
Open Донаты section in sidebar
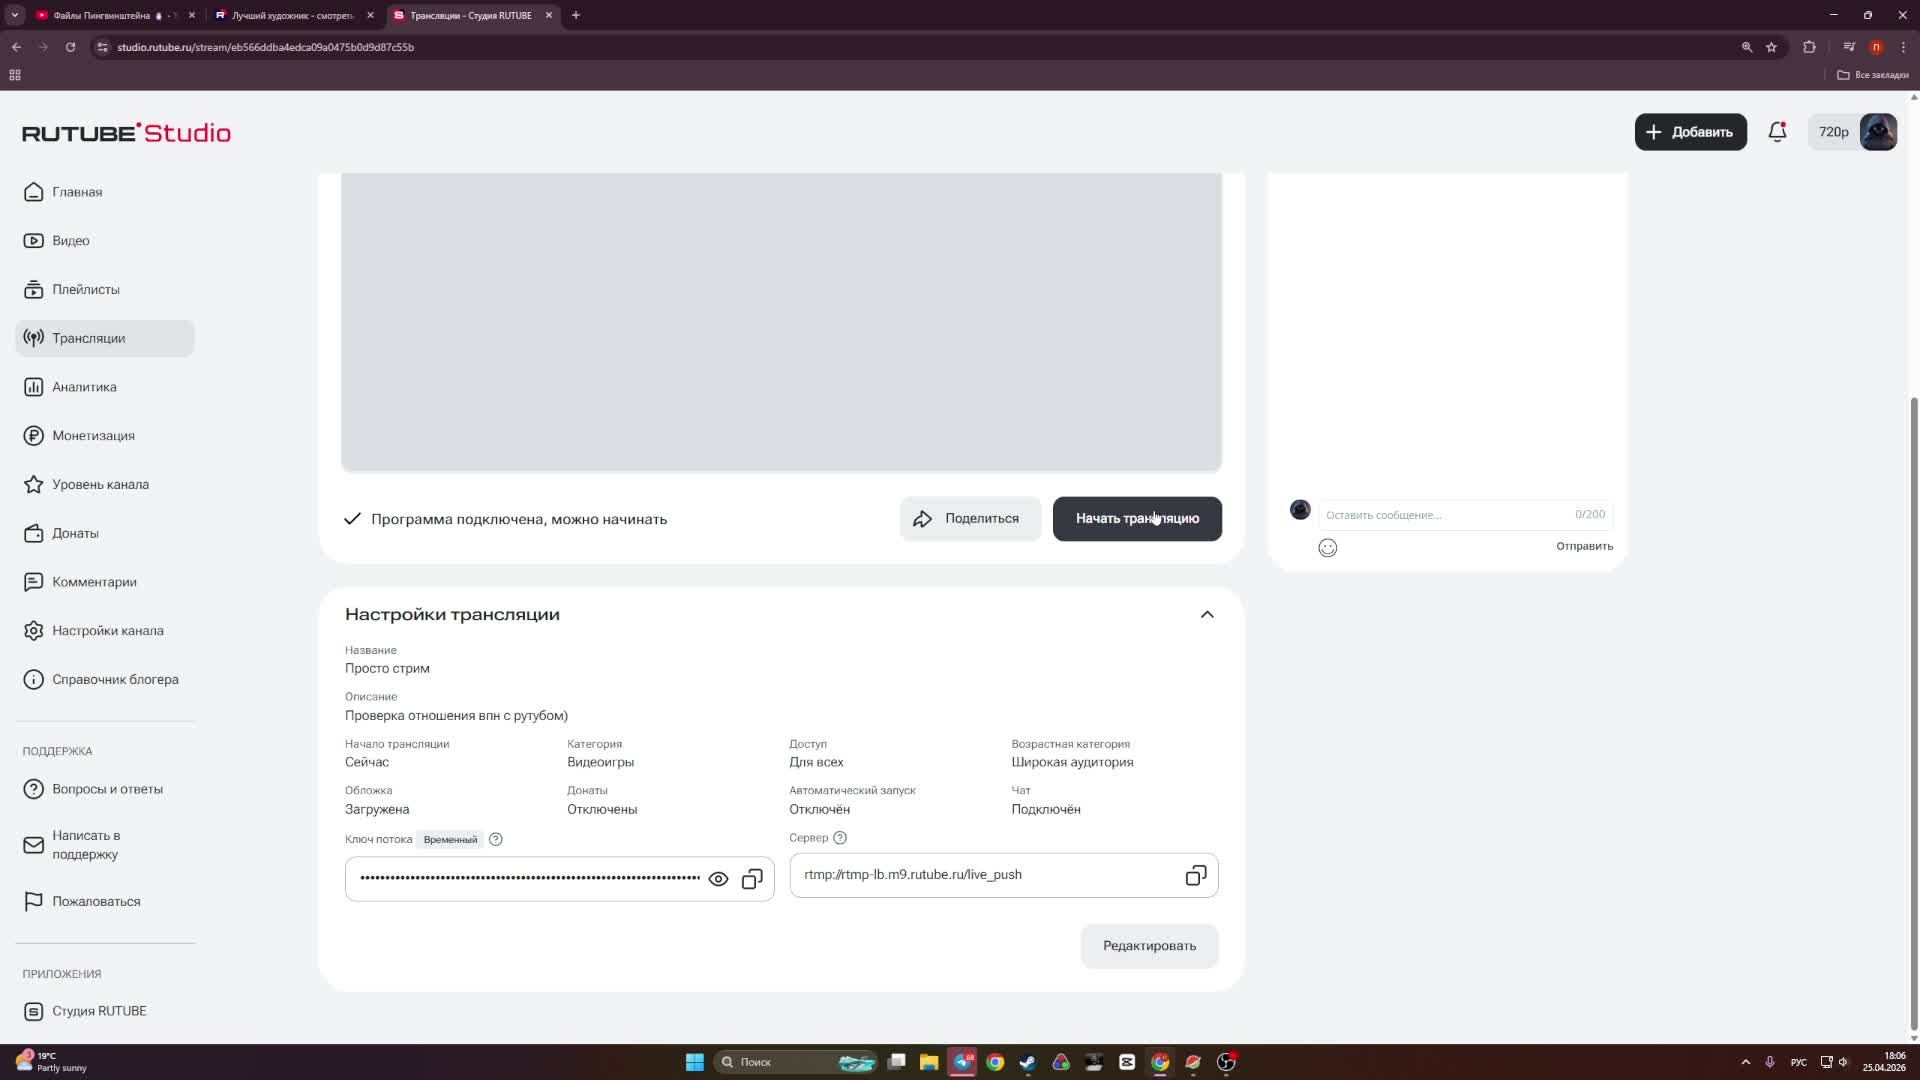point(75,533)
